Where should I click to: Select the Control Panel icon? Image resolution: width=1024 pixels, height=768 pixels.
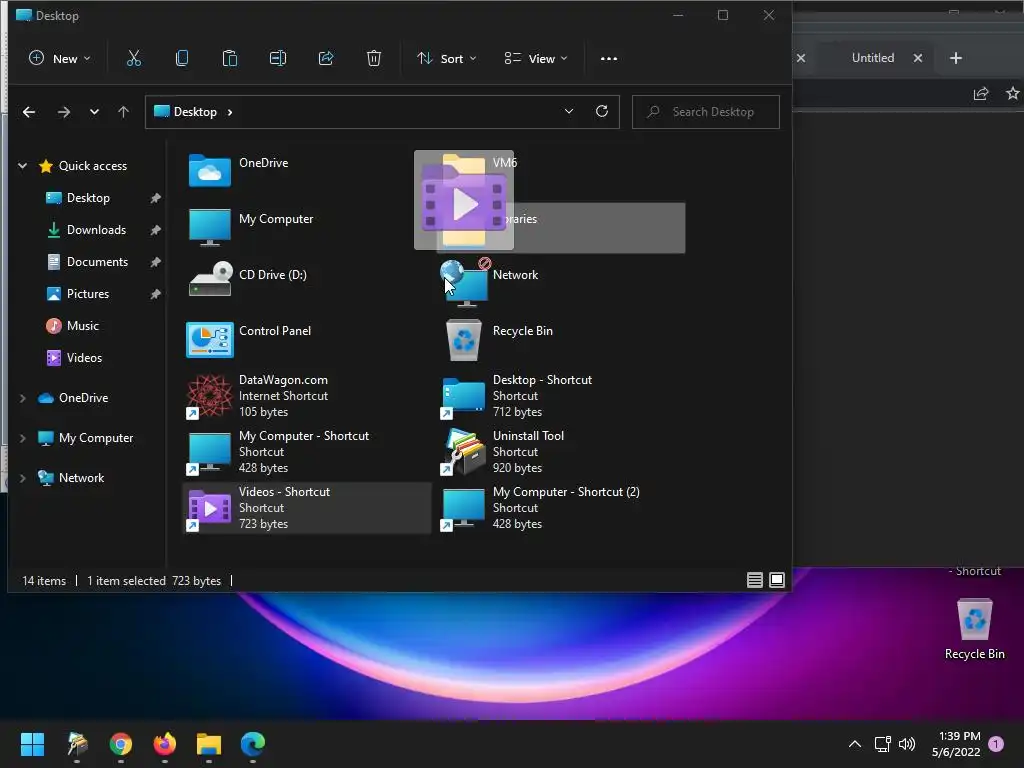[x=210, y=340]
